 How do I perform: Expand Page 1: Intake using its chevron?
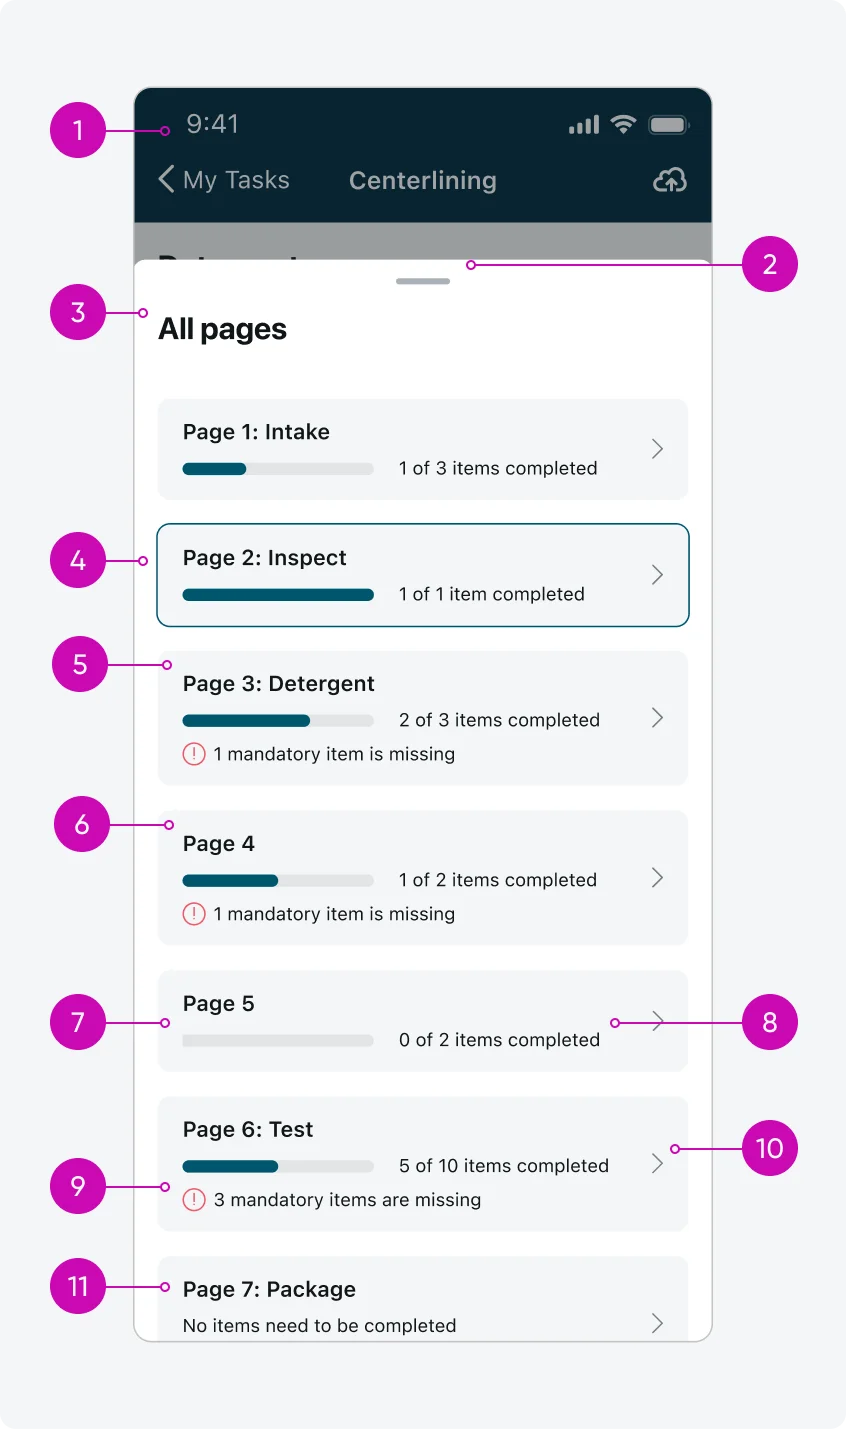[657, 449]
